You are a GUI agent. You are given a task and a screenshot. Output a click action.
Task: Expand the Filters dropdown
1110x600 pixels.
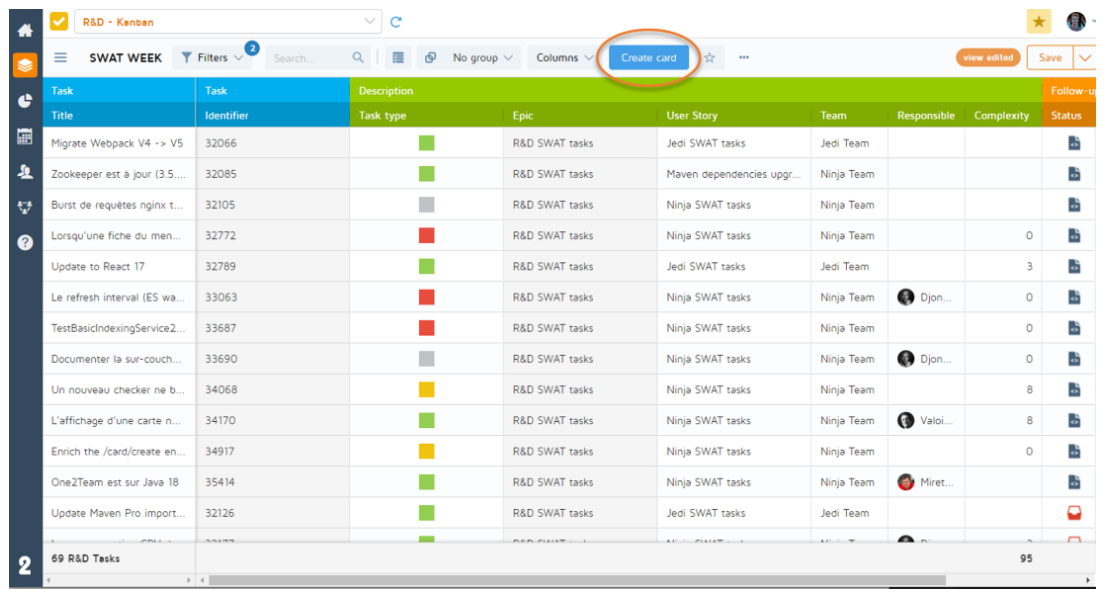point(212,58)
